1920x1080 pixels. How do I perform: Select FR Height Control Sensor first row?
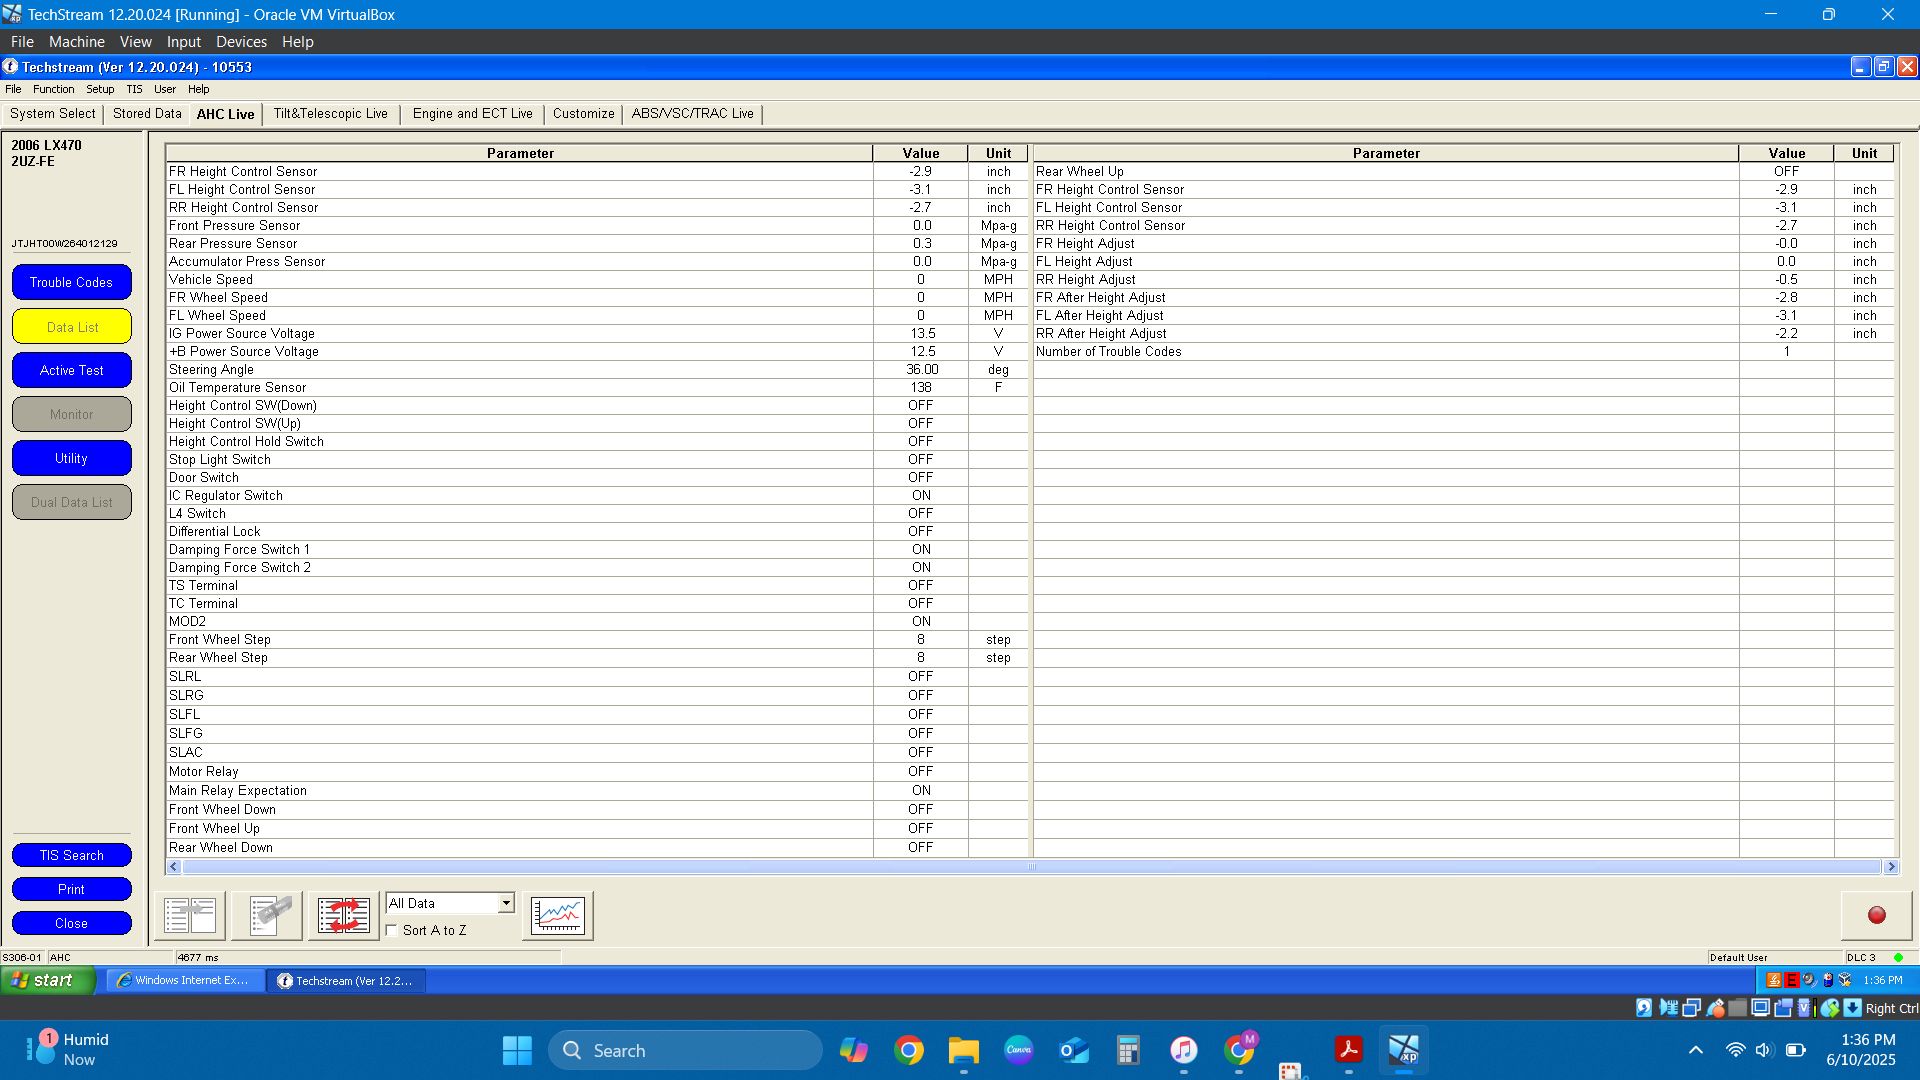pos(597,171)
